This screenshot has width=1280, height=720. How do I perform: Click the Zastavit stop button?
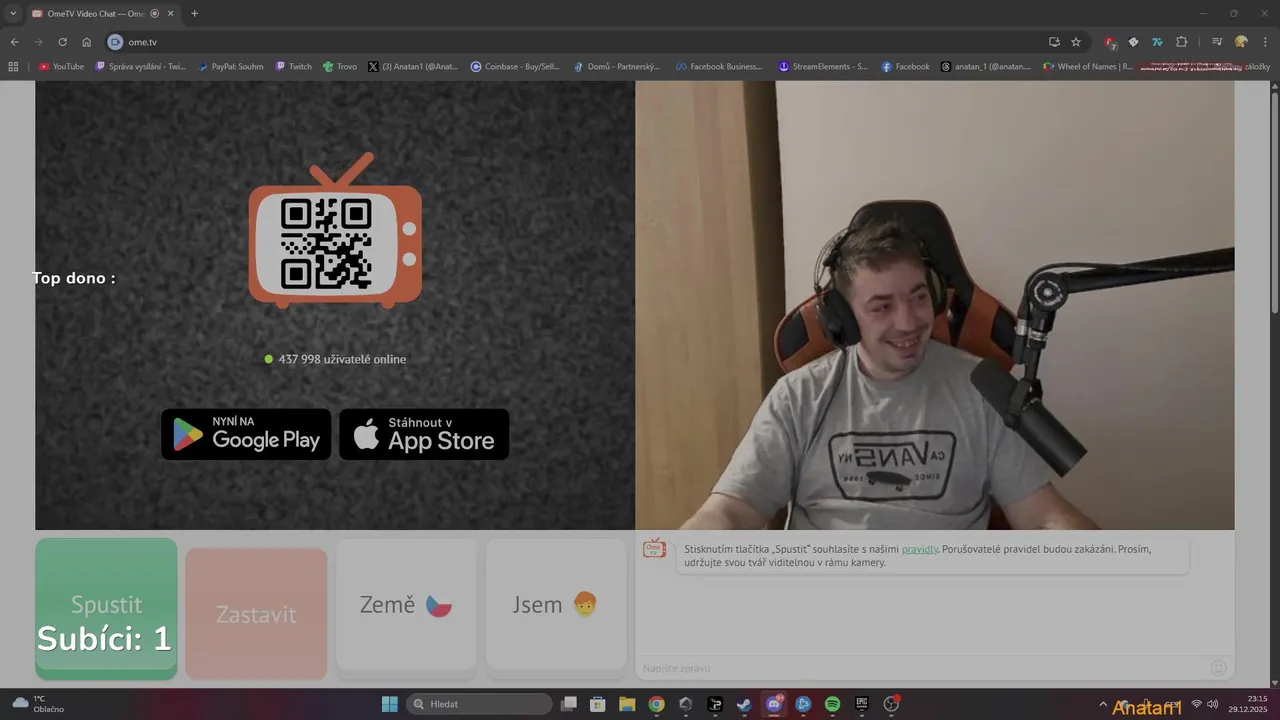tap(256, 614)
